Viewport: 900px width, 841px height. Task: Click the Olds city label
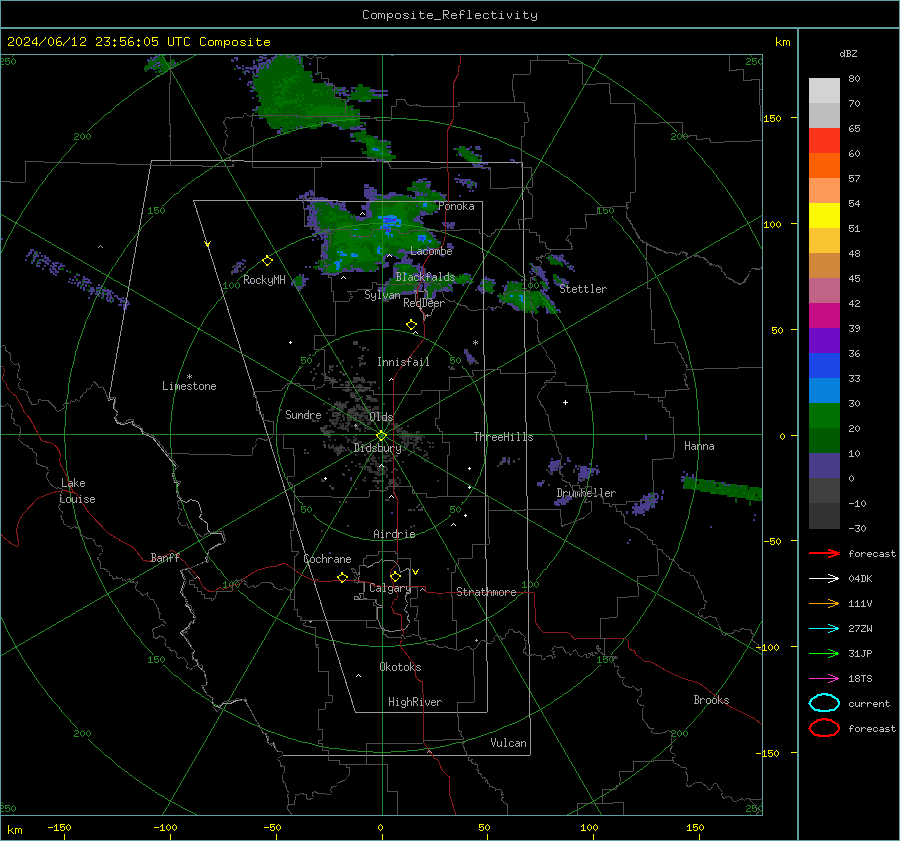(x=381, y=417)
